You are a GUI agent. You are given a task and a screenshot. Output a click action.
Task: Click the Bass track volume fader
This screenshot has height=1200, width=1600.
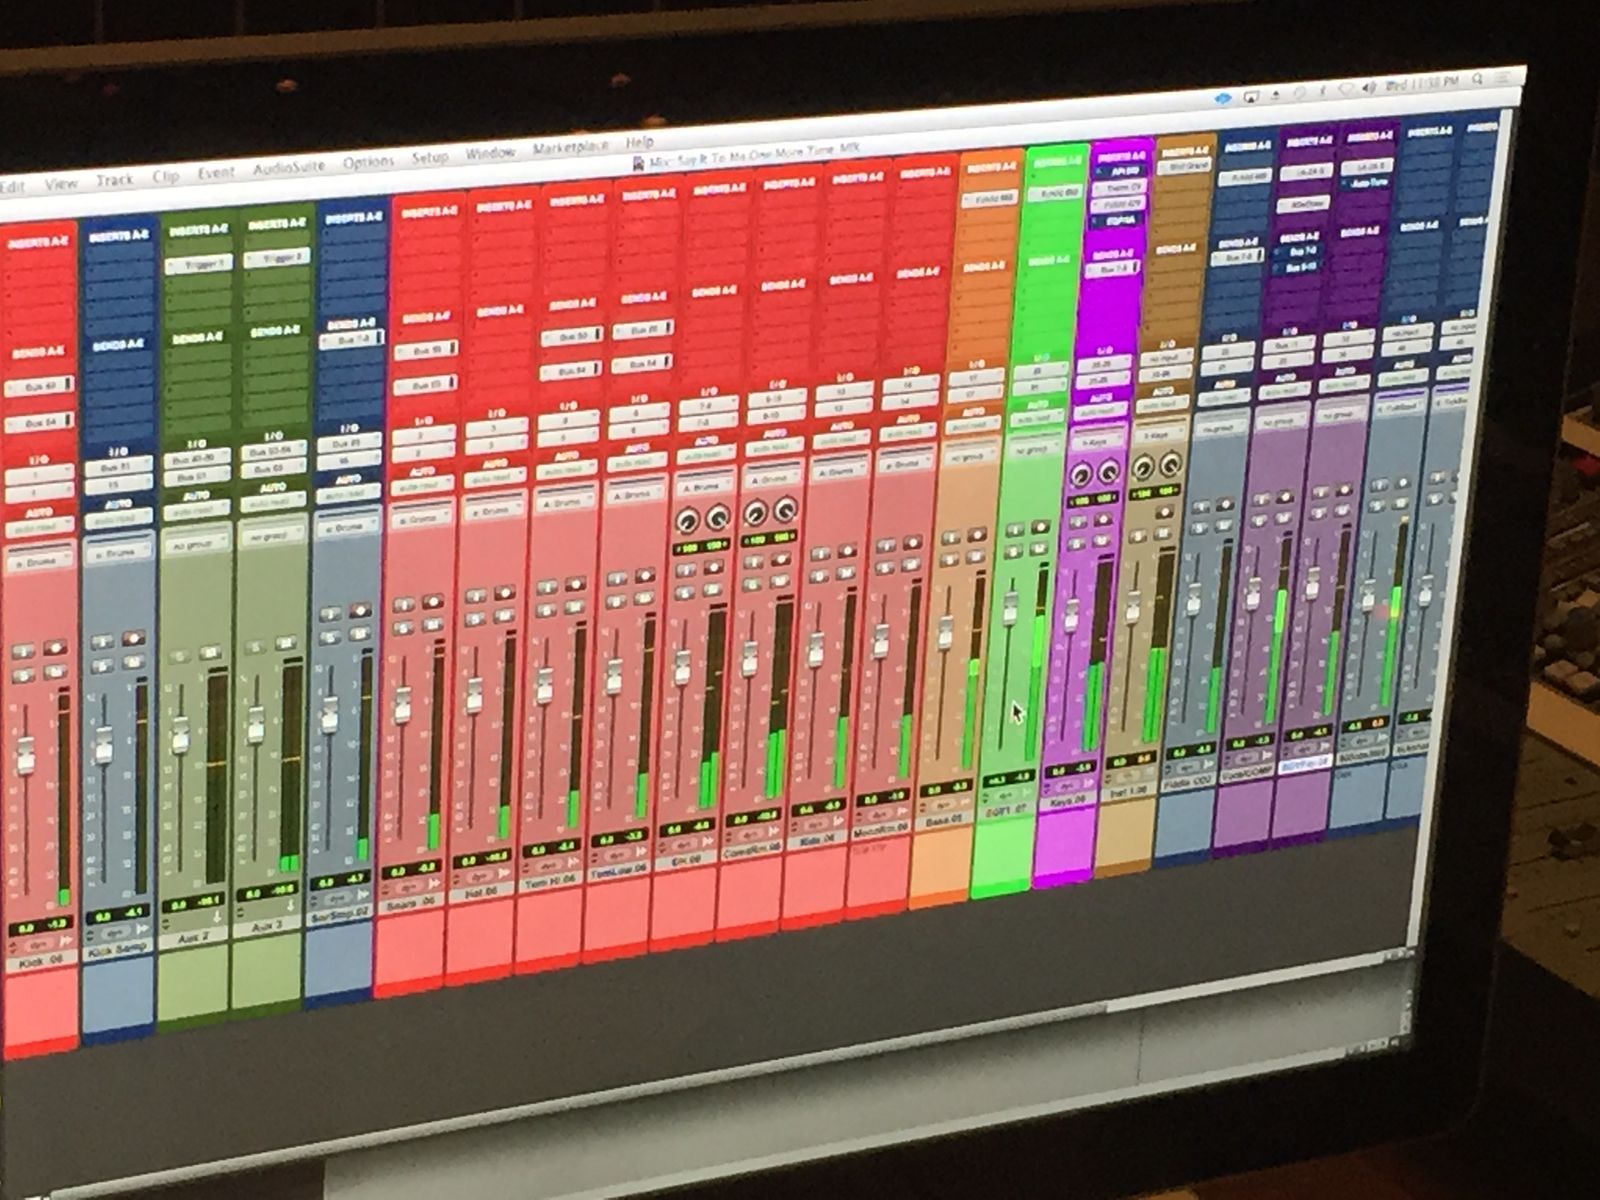coord(946,632)
